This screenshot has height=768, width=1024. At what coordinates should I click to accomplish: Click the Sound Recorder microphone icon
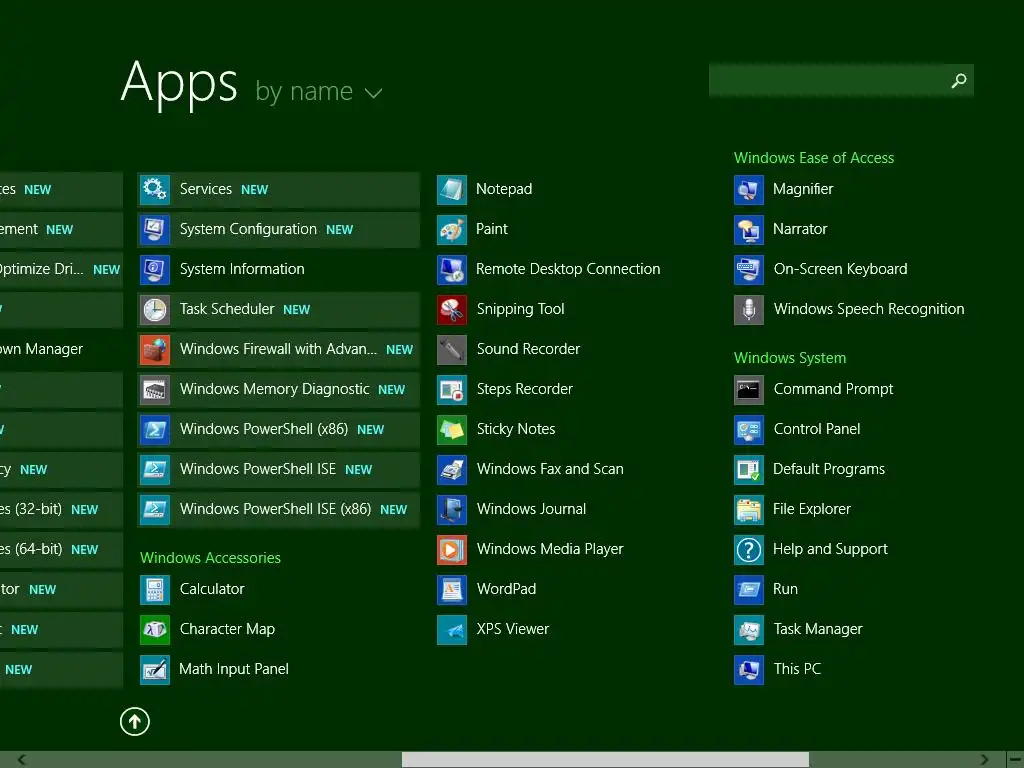[452, 349]
